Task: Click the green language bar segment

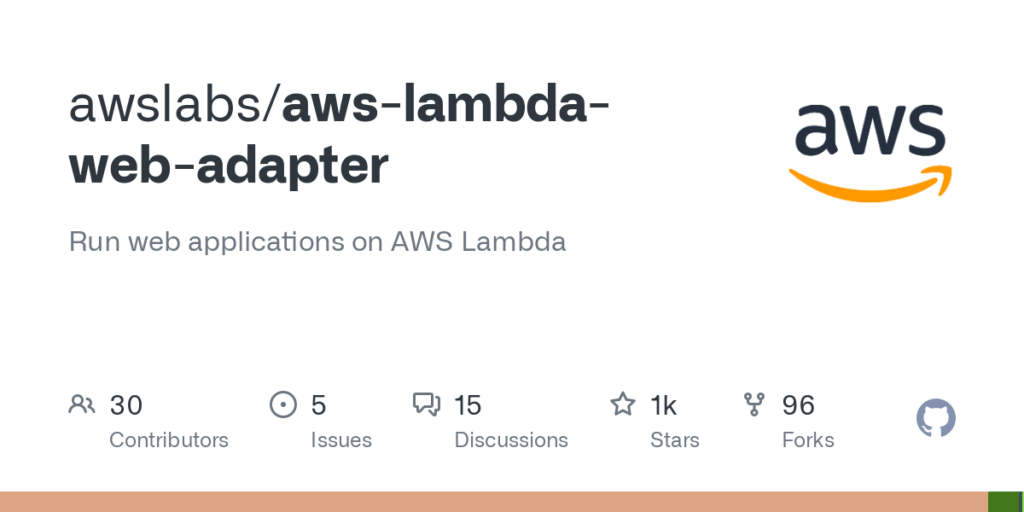Action: click(1002, 502)
